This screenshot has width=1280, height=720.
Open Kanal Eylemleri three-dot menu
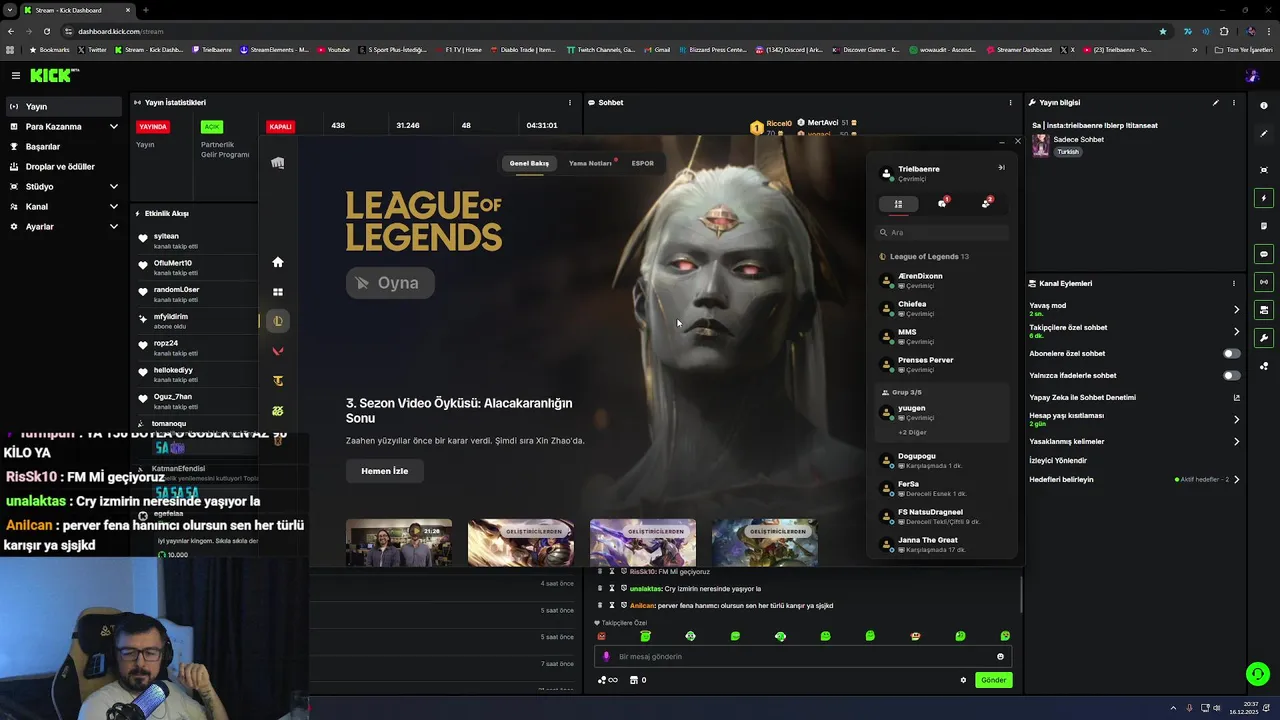pyautogui.click(x=1234, y=283)
